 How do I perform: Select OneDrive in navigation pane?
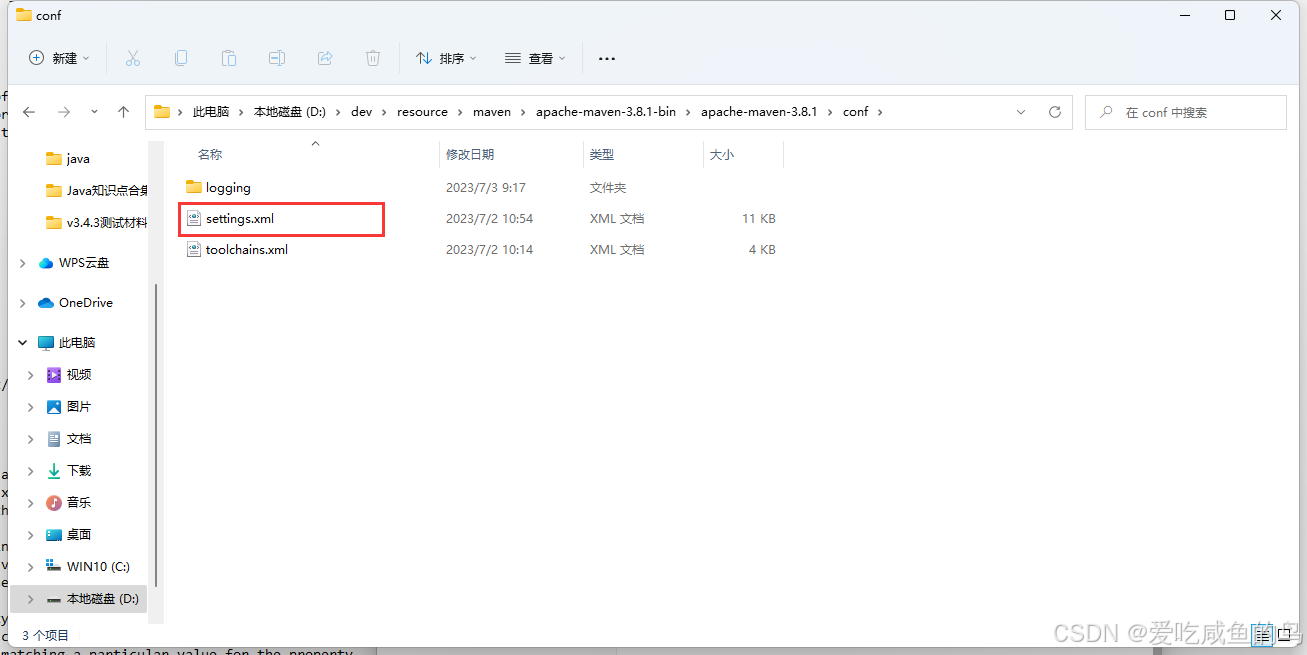pos(86,303)
